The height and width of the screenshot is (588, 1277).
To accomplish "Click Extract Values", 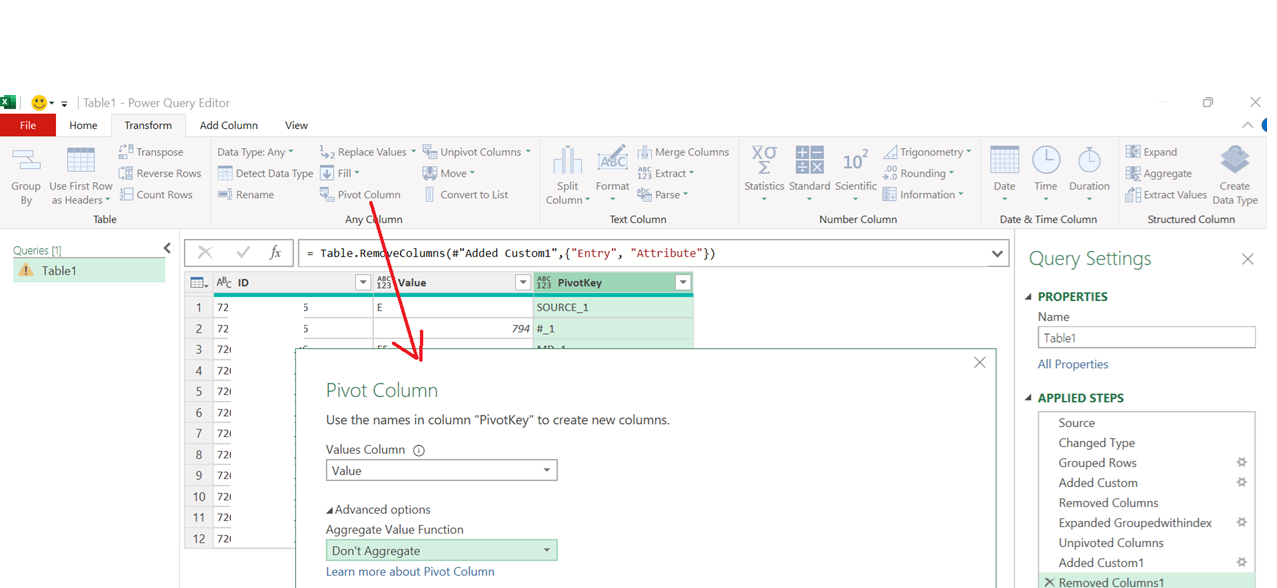I will (1166, 195).
